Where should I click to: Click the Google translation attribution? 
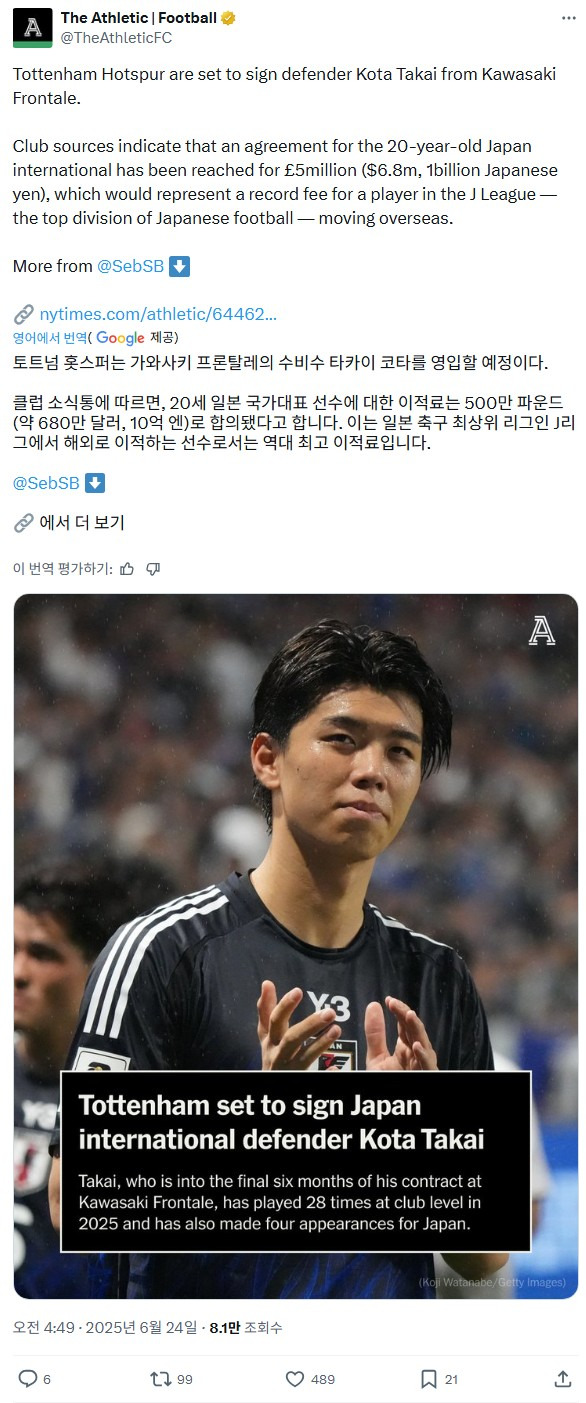(x=120, y=338)
